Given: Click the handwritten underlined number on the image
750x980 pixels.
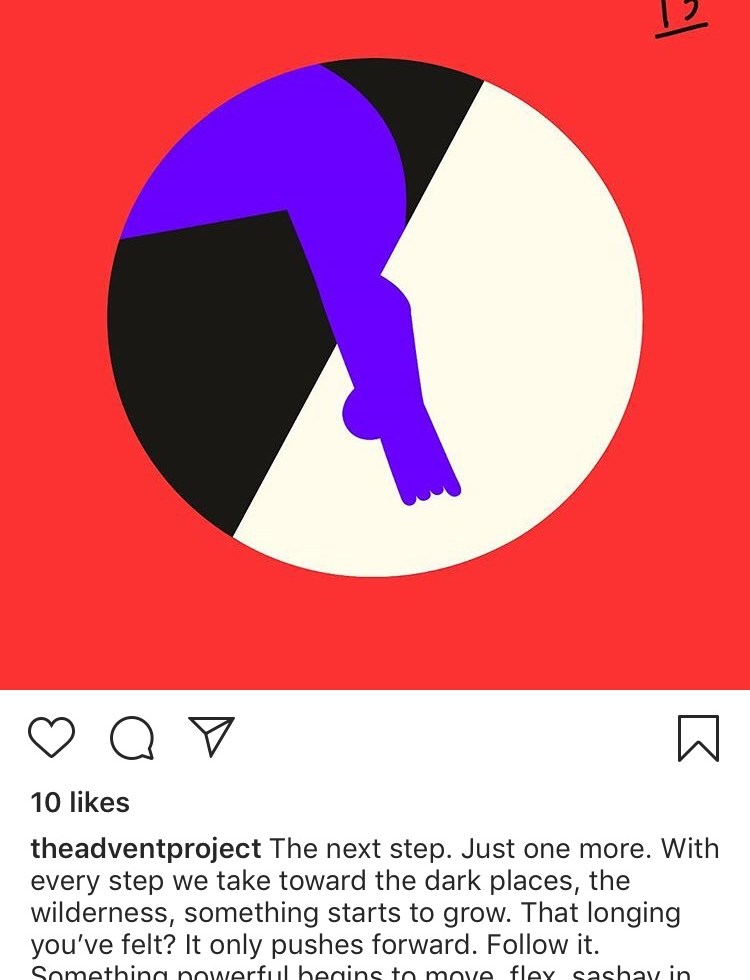Looking at the screenshot, I should (x=681, y=18).
